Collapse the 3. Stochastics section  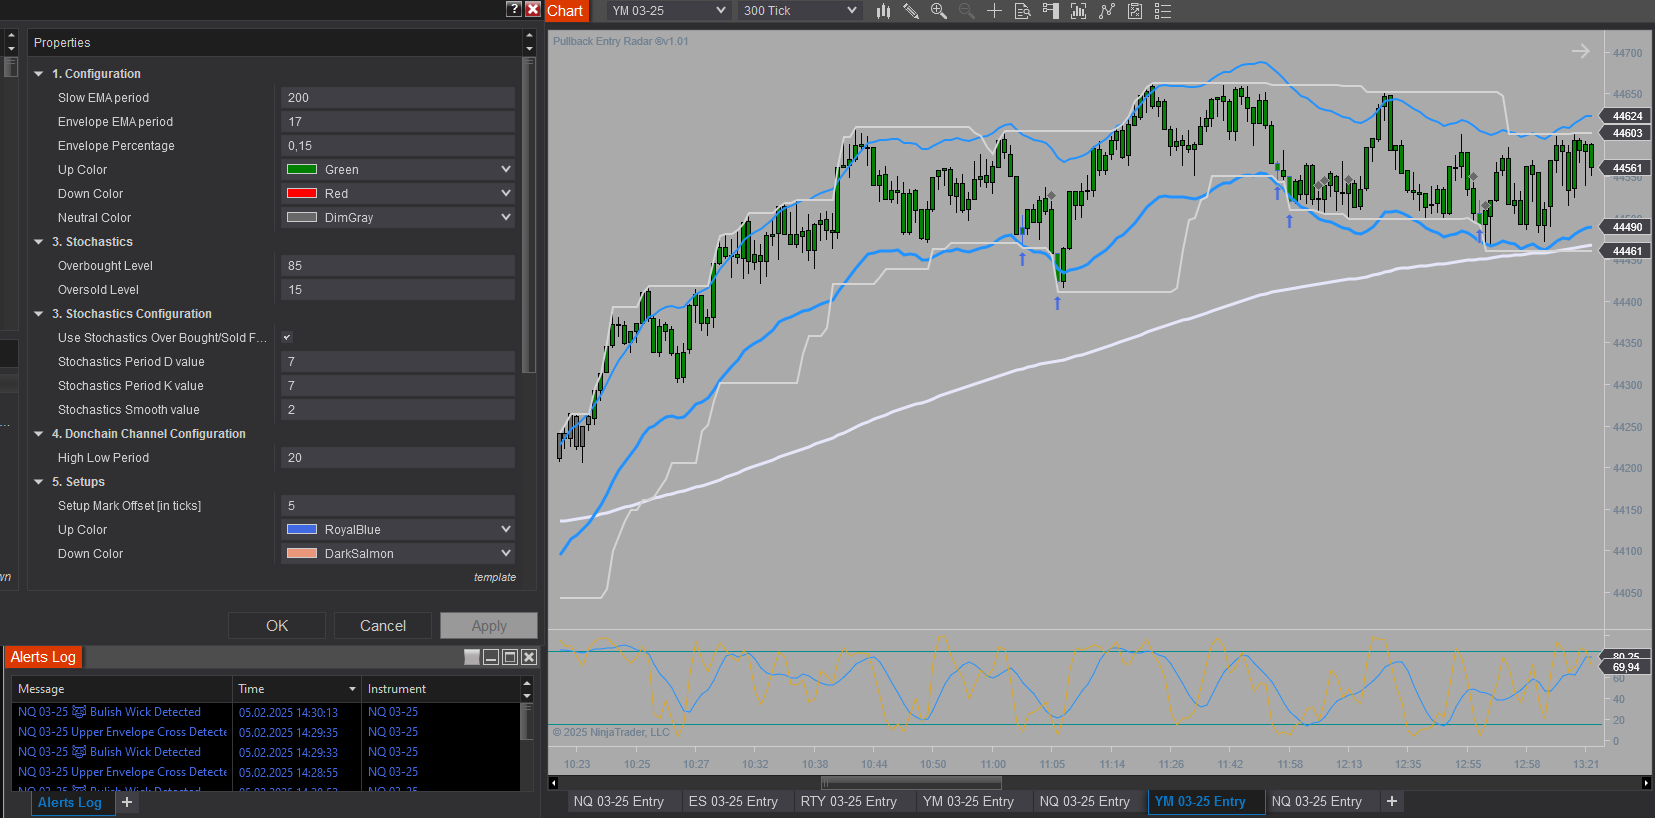point(39,242)
